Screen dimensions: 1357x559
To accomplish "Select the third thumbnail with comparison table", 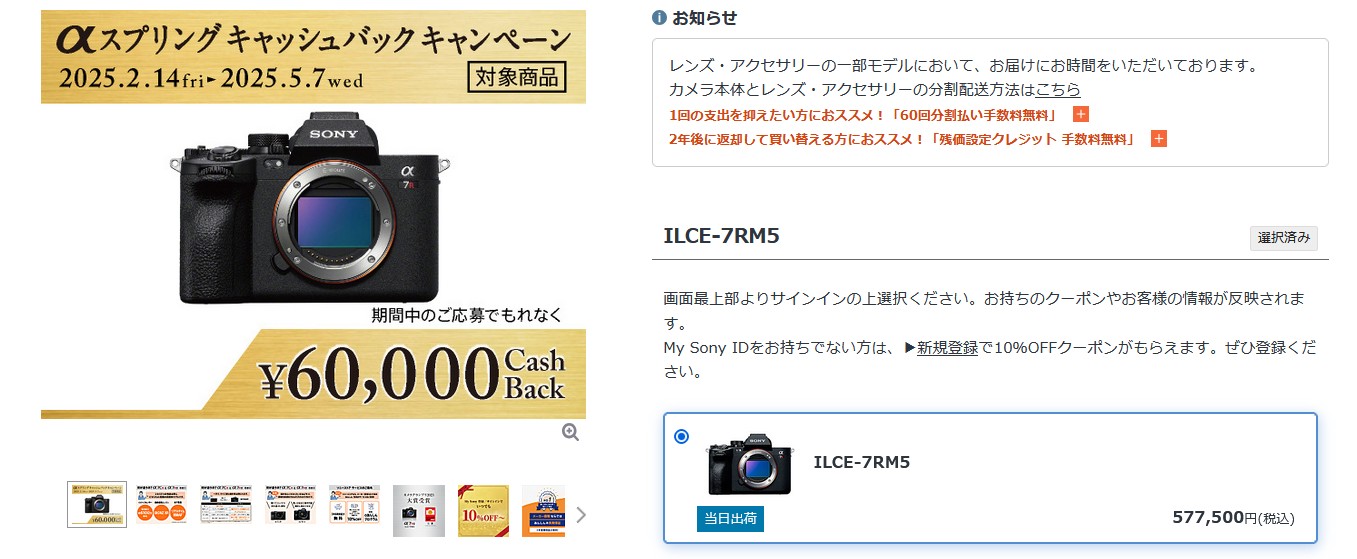I will [x=226, y=504].
